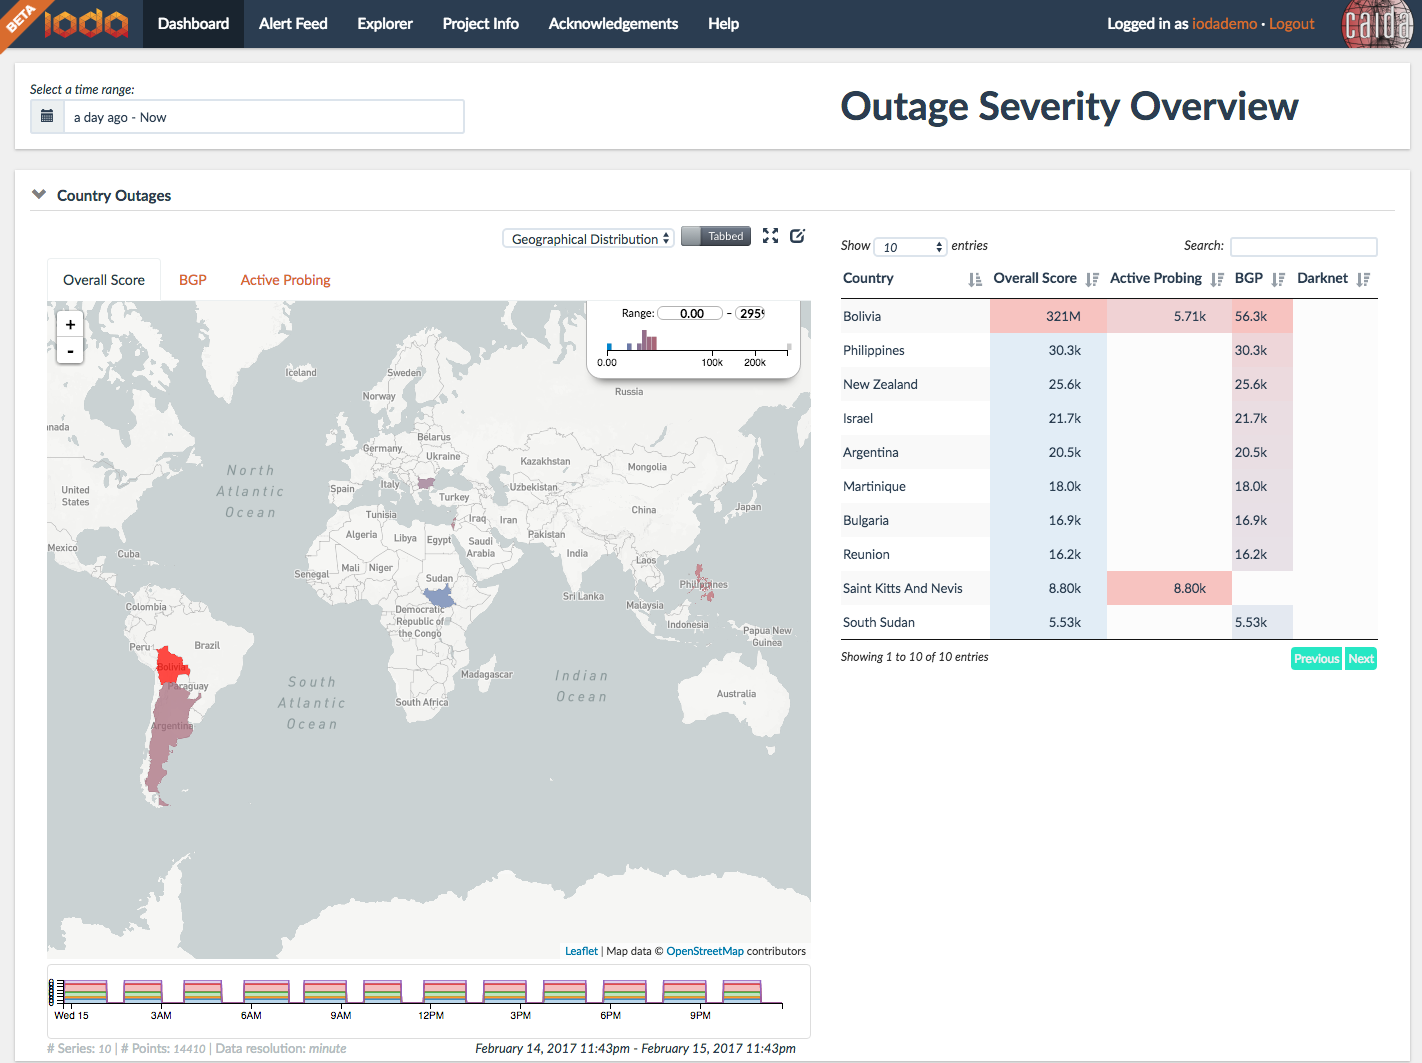Viewport: 1422px width, 1063px height.
Task: Click the CAIDA logo
Action: pyautogui.click(x=1377, y=24)
